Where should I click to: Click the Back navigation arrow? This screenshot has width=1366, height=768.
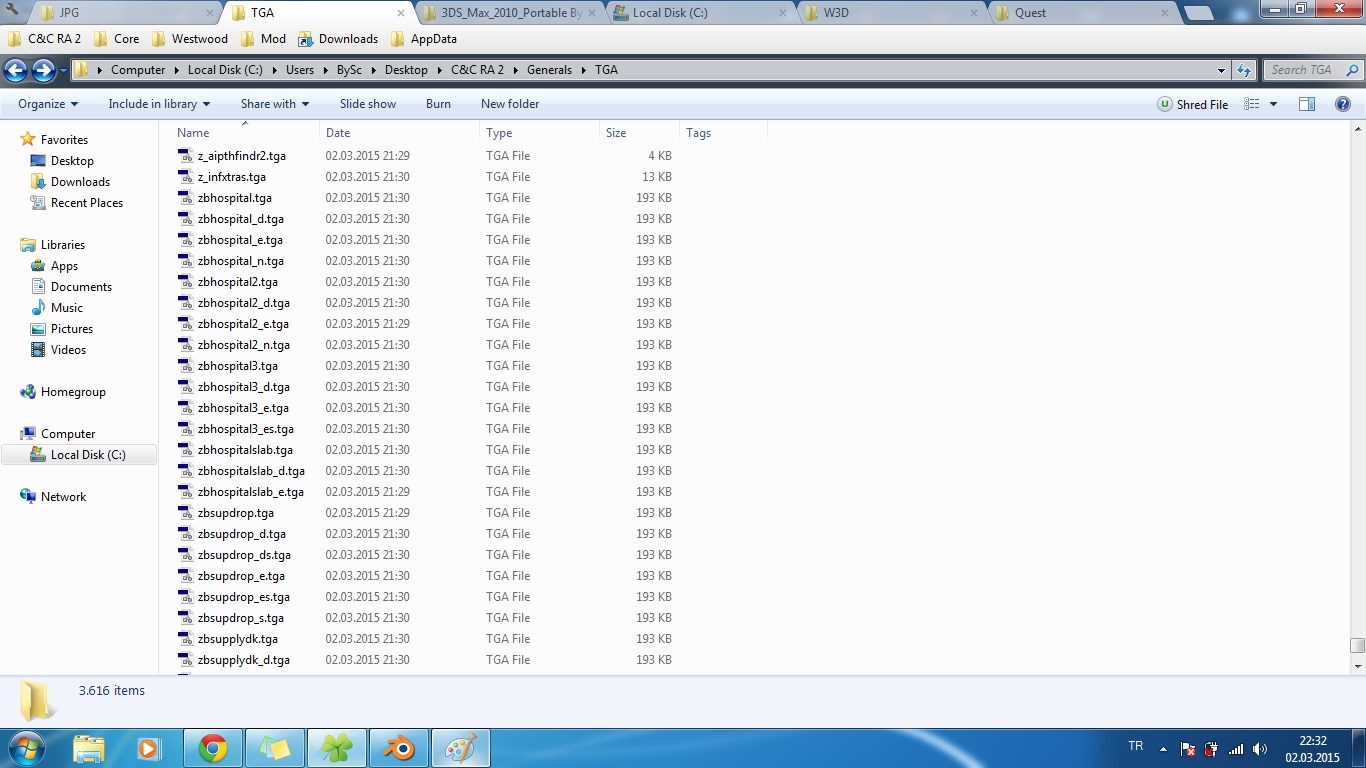click(15, 70)
